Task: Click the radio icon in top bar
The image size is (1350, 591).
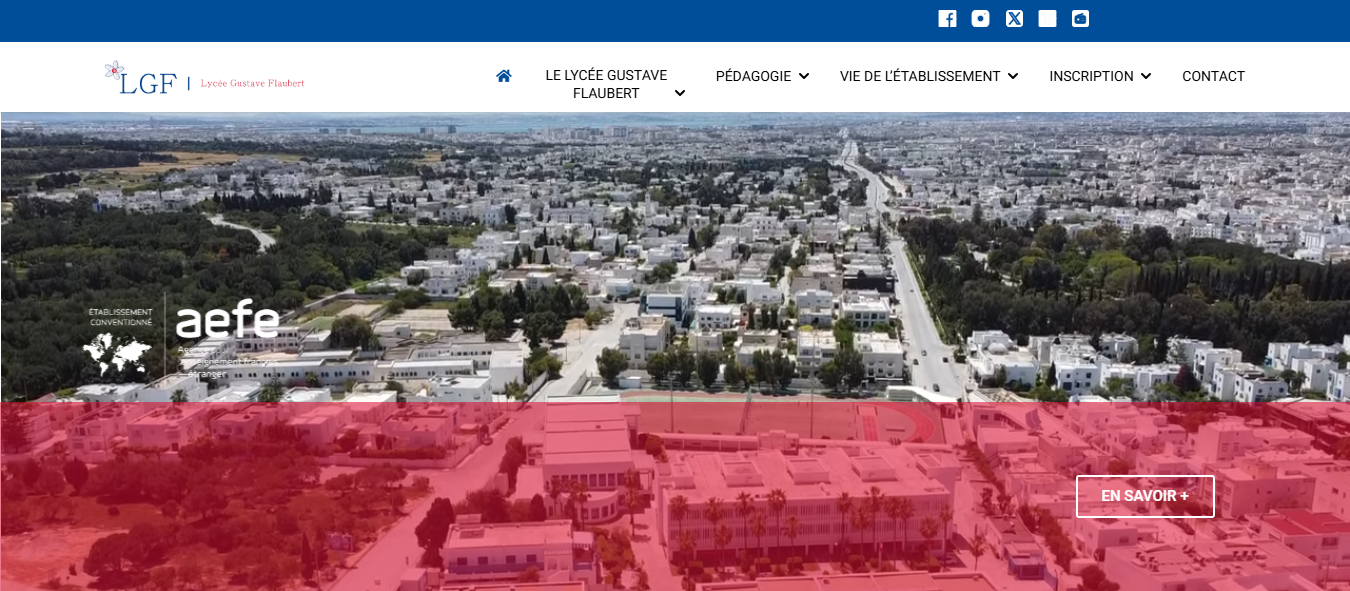Action: tap(1080, 19)
